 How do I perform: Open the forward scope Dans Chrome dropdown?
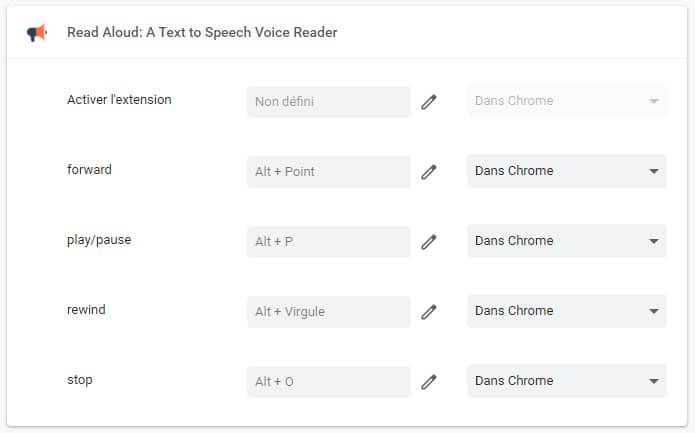tap(567, 171)
